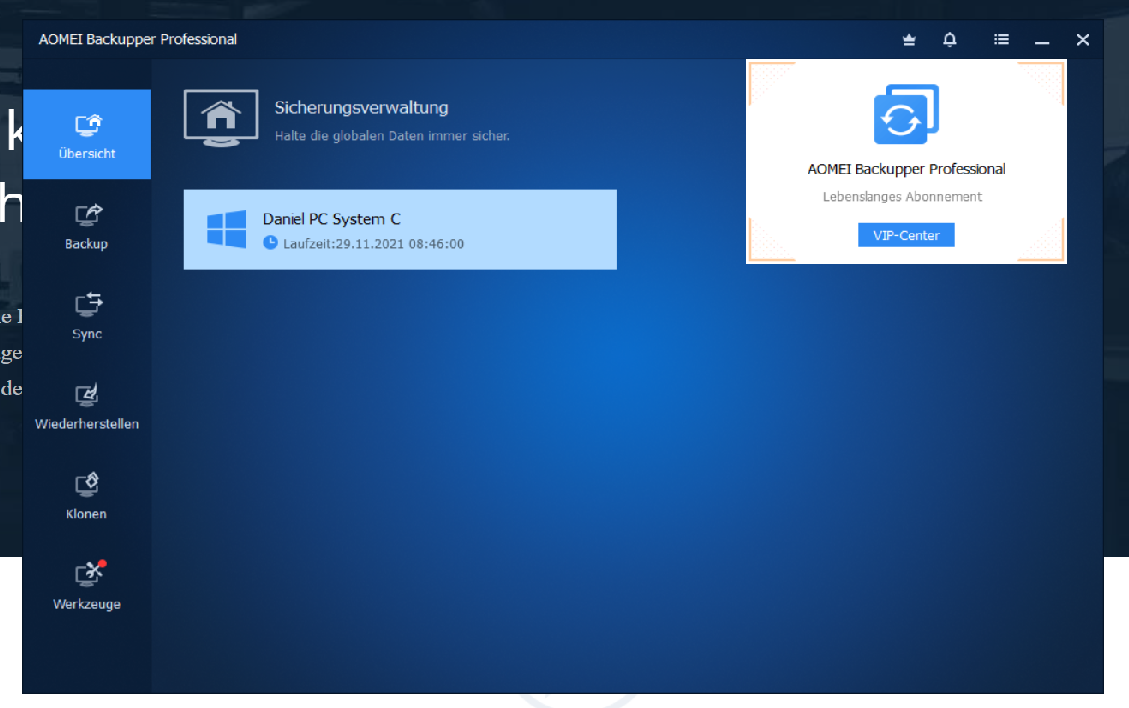Image resolution: width=1129 pixels, height=708 pixels.
Task: Close the AOMEI Backupper window
Action: [1082, 40]
